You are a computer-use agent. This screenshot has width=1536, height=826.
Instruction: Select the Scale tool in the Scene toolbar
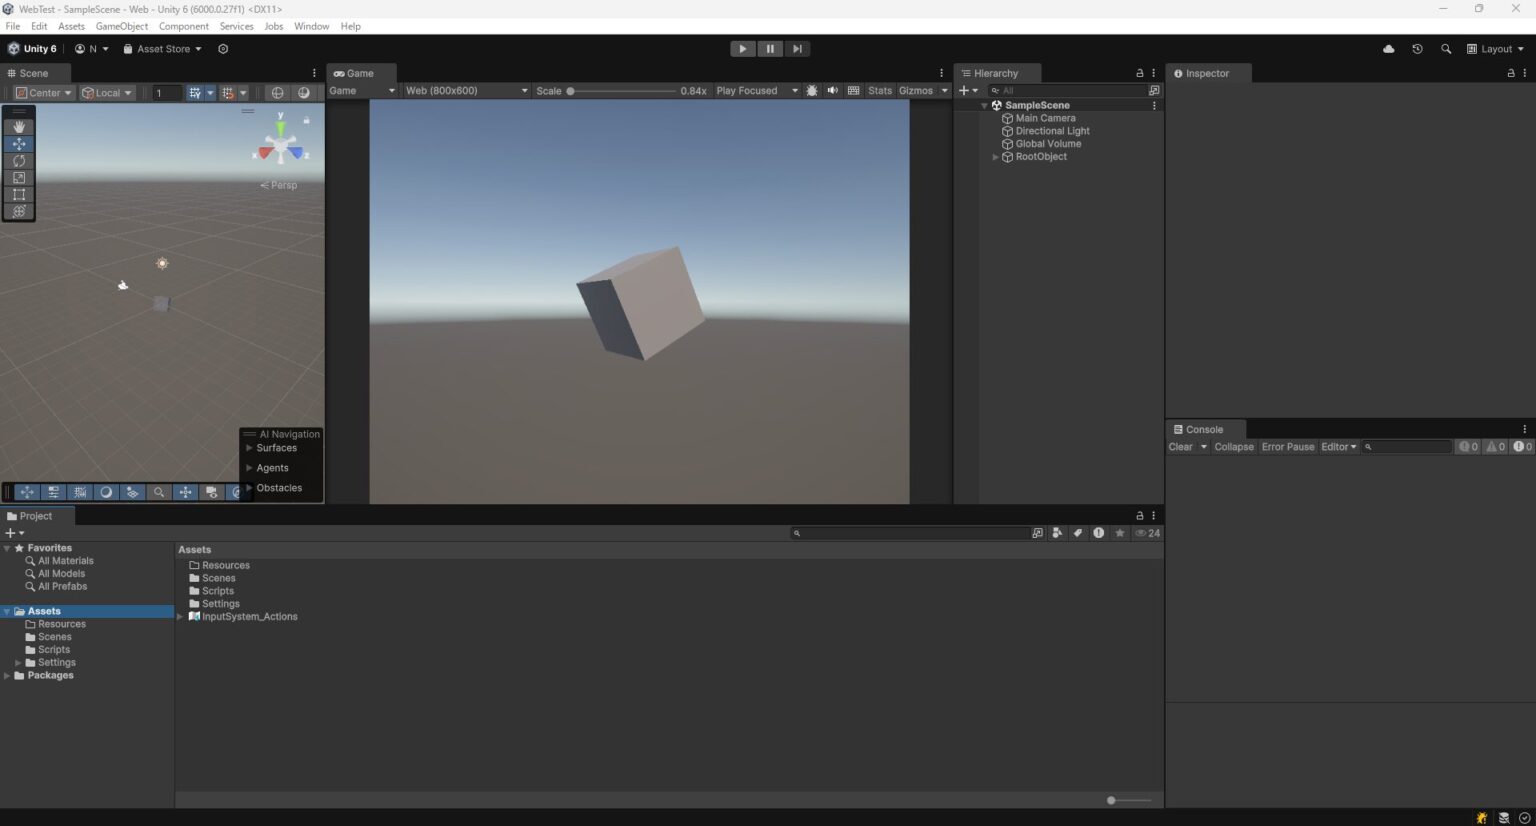point(19,177)
